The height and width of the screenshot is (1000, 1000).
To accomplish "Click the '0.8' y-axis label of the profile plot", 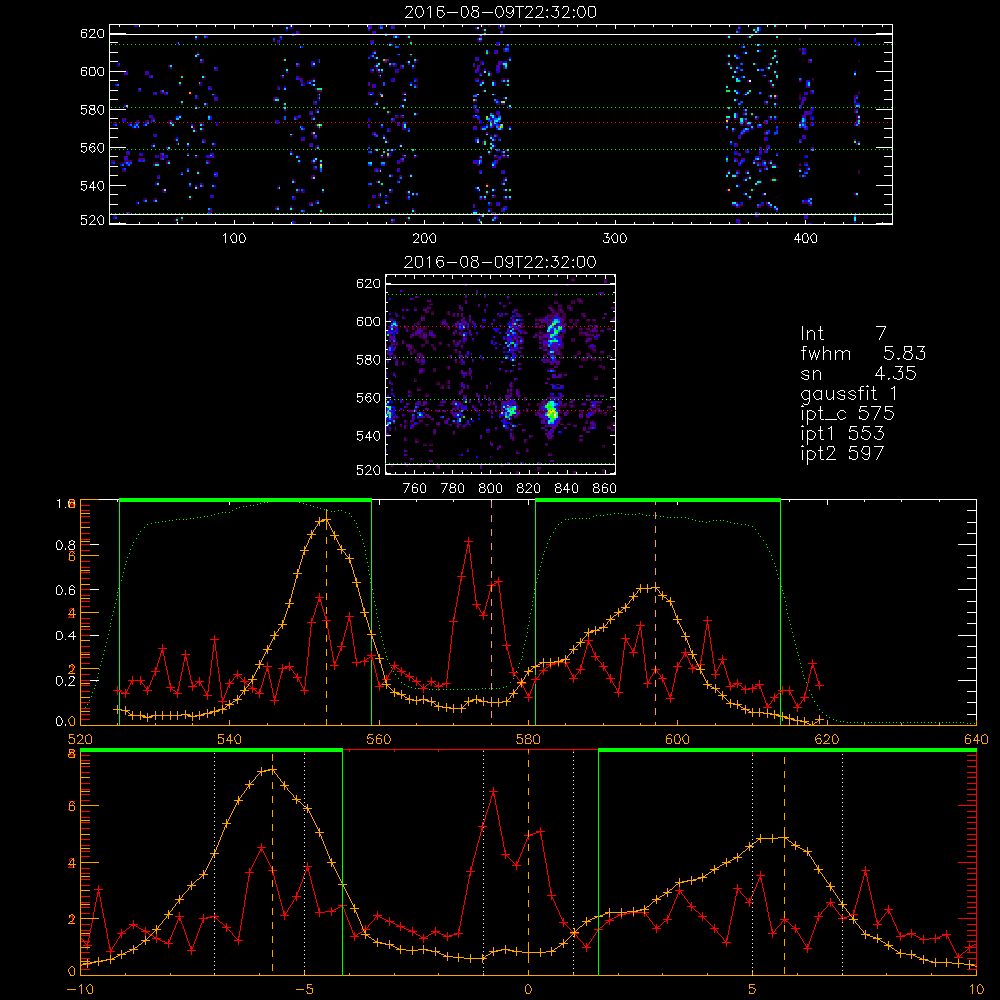I will [x=66, y=545].
